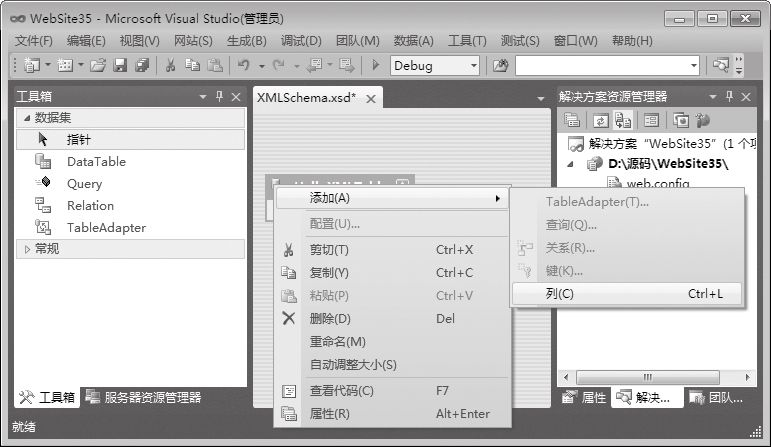Click into the toolbar search input field
The height and width of the screenshot is (447, 771).
pos(602,65)
